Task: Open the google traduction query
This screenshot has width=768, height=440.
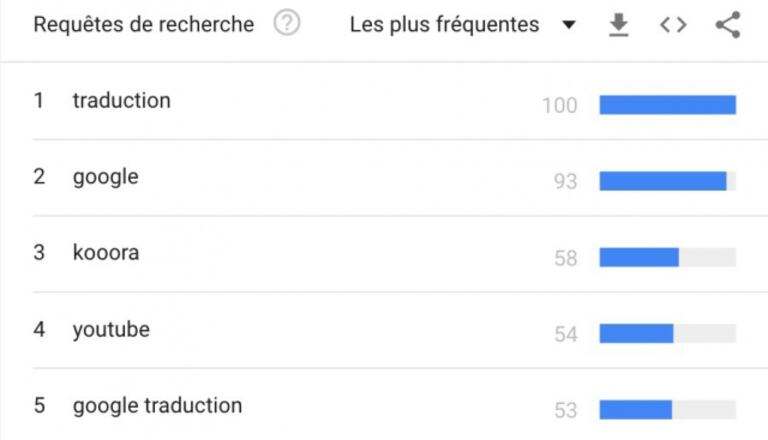Action: coord(157,406)
